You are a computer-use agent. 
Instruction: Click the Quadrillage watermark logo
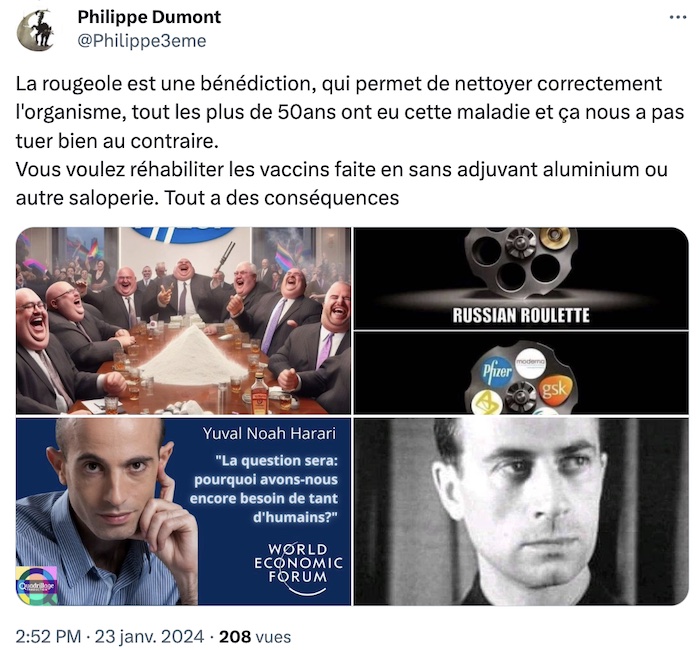(37, 585)
